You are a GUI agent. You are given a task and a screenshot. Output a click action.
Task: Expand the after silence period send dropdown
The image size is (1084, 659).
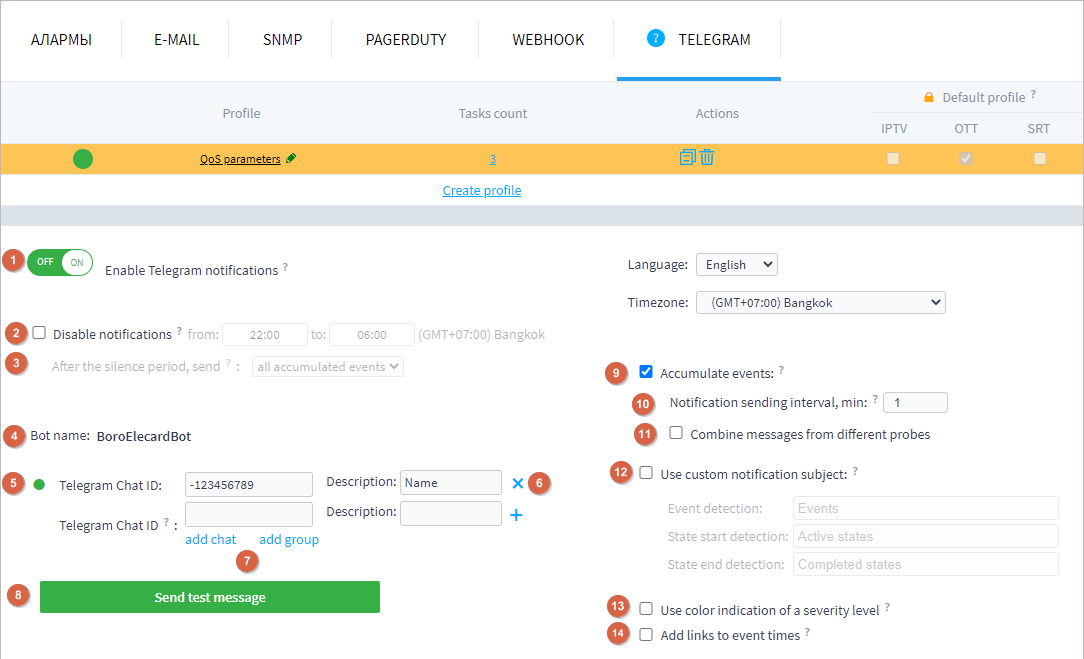click(328, 367)
